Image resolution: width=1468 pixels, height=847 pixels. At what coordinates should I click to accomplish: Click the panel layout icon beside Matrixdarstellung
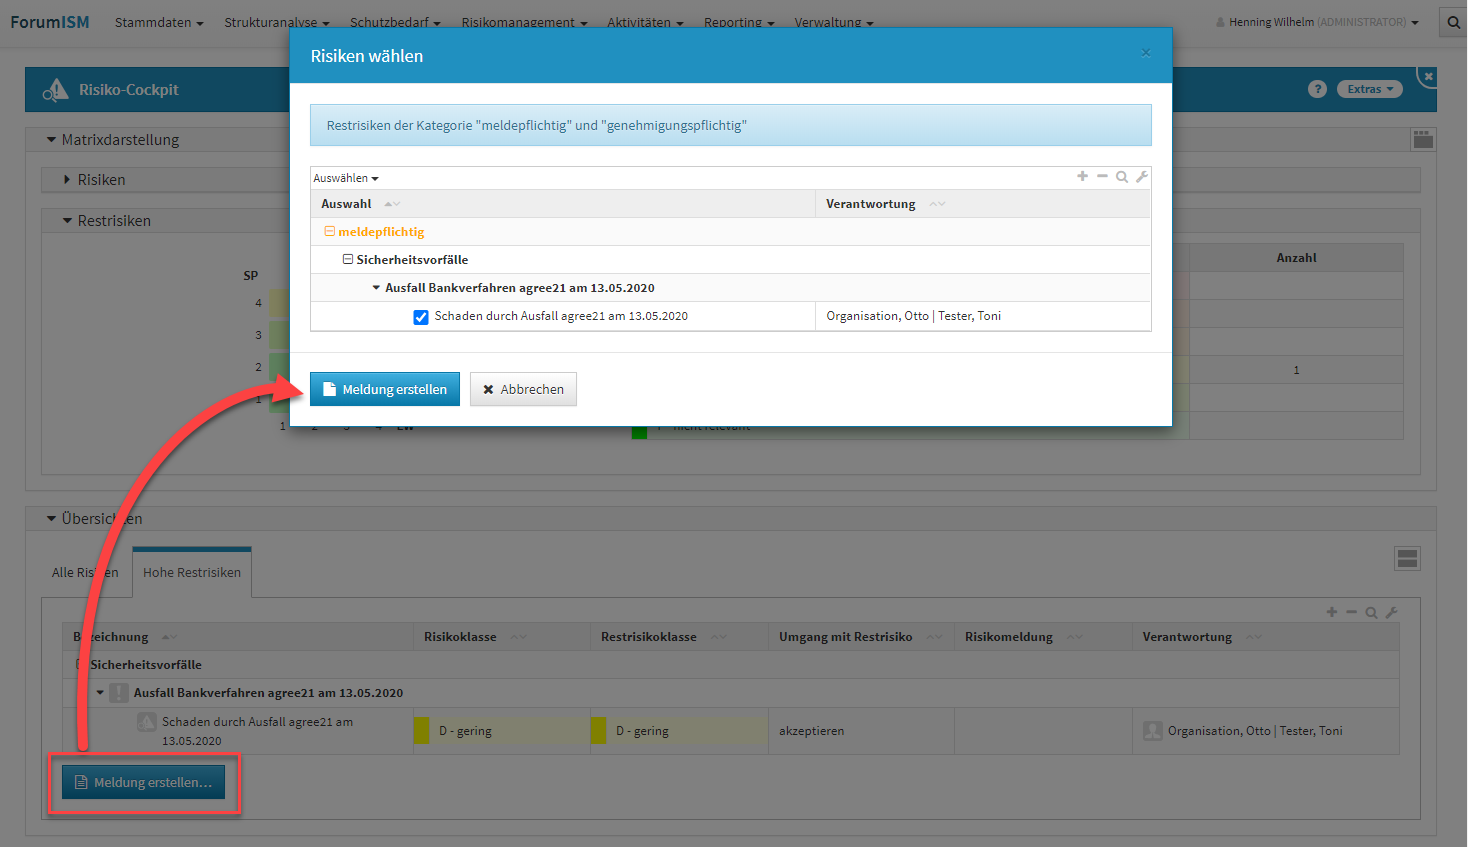tap(1423, 140)
